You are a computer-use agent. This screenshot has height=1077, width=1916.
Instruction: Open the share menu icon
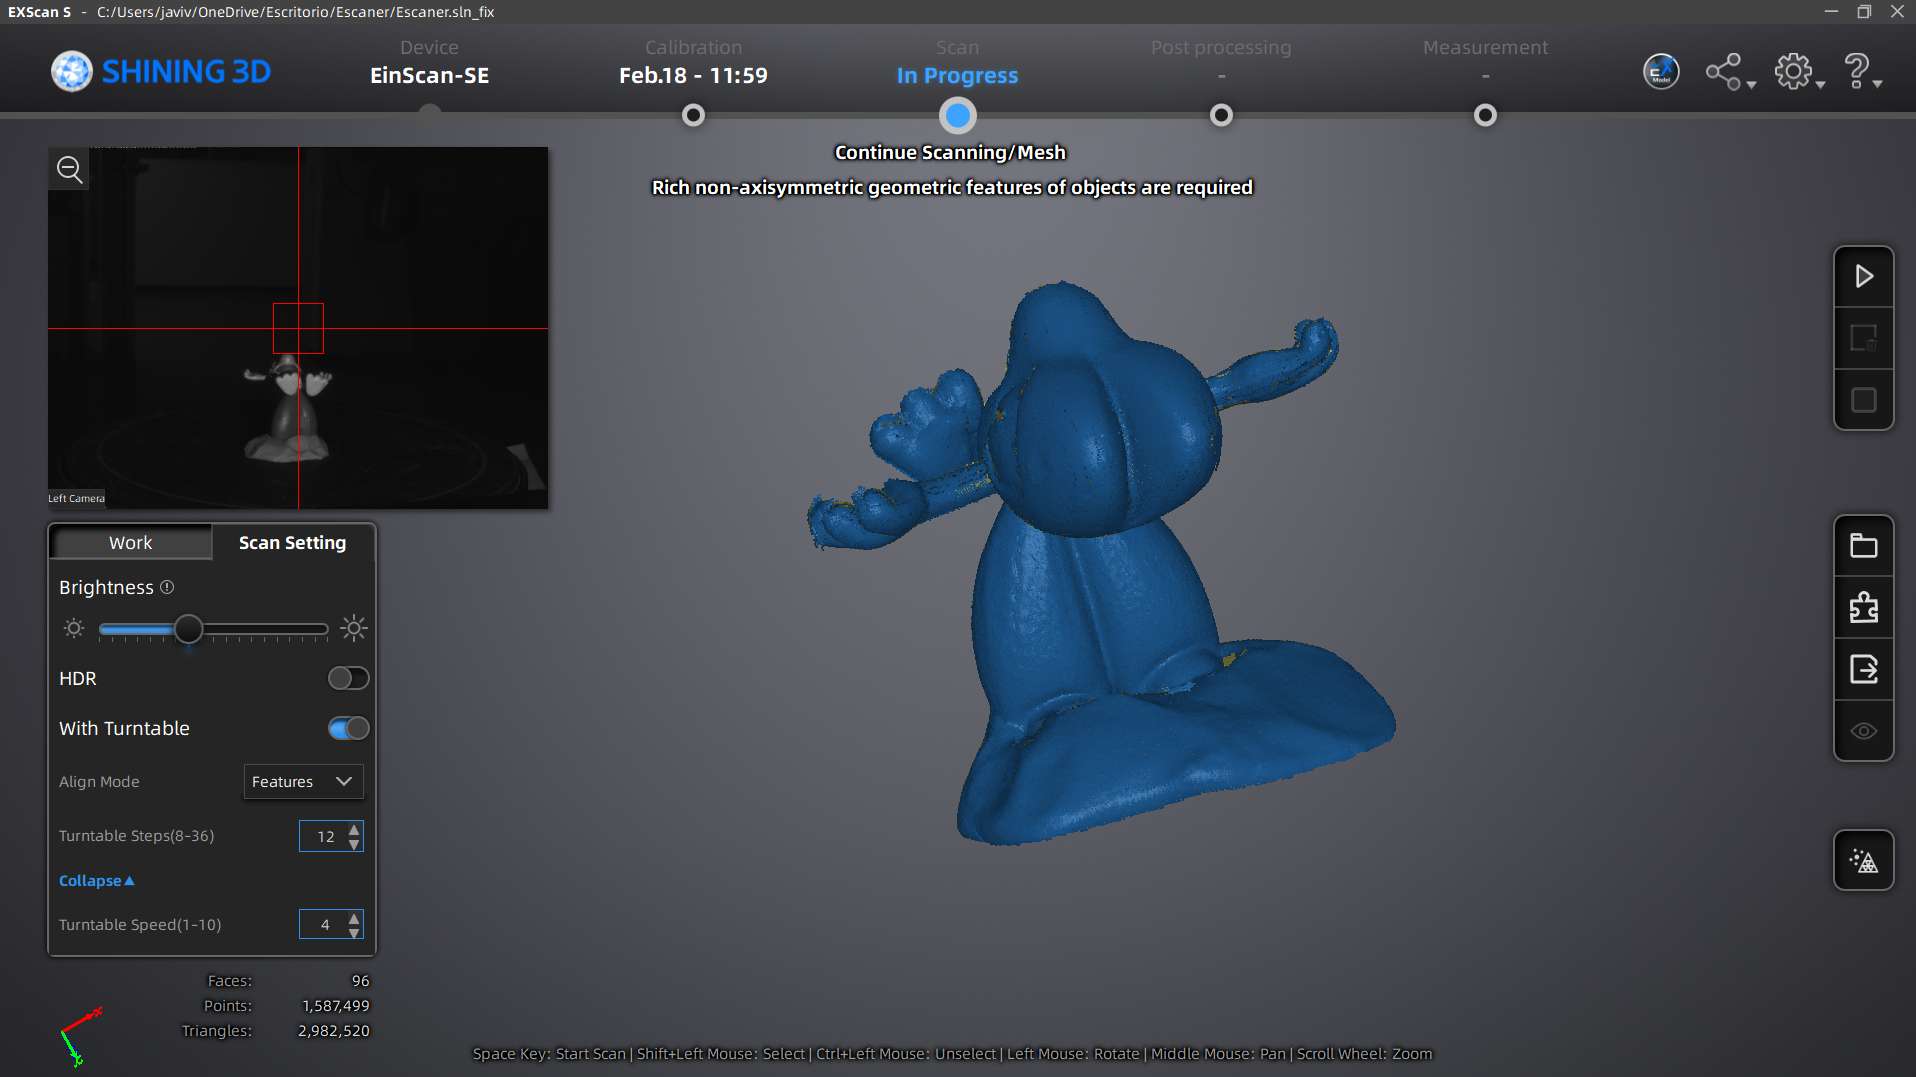(1730, 72)
